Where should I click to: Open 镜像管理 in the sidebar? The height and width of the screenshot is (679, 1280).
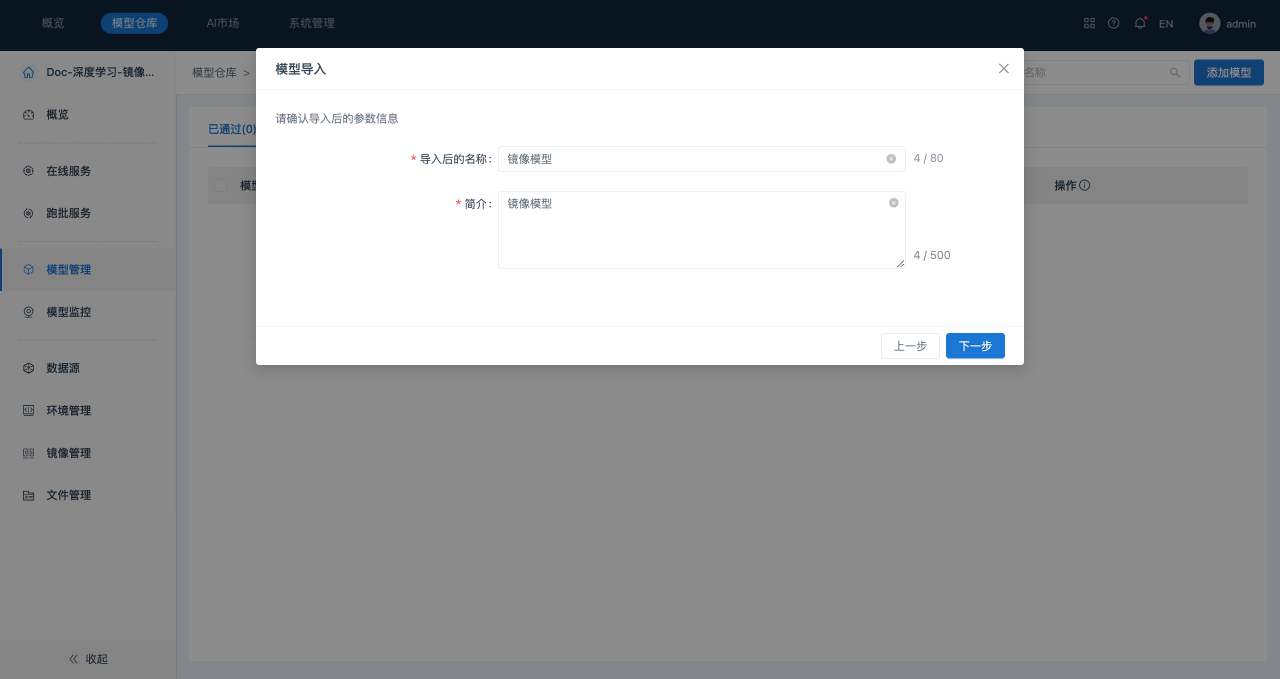(68, 453)
